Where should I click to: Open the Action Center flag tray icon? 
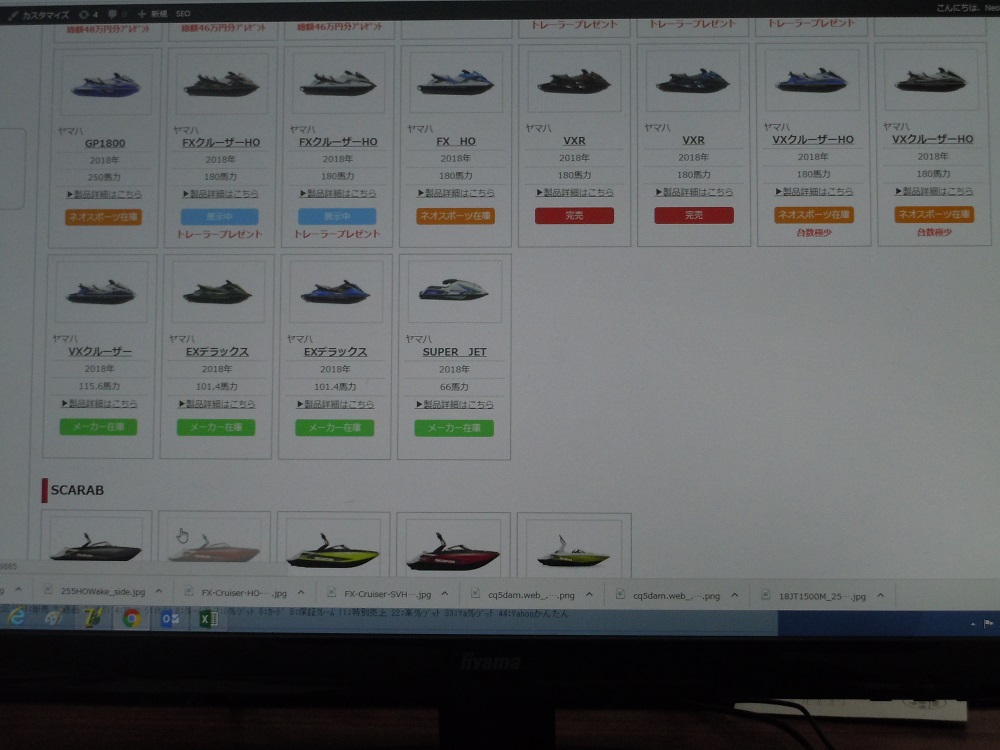(x=989, y=624)
